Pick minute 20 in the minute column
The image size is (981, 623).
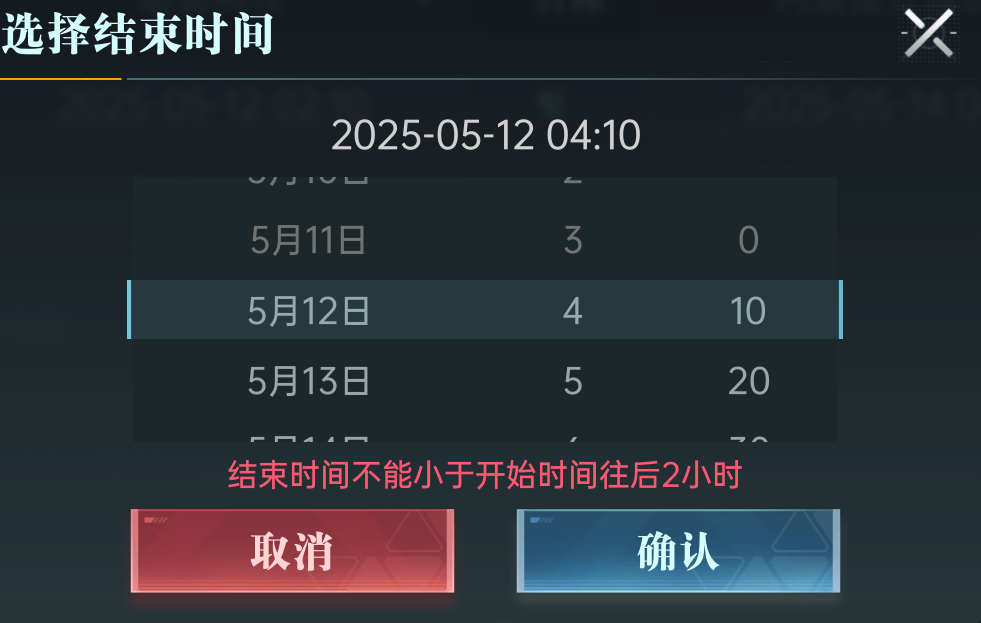pos(749,381)
